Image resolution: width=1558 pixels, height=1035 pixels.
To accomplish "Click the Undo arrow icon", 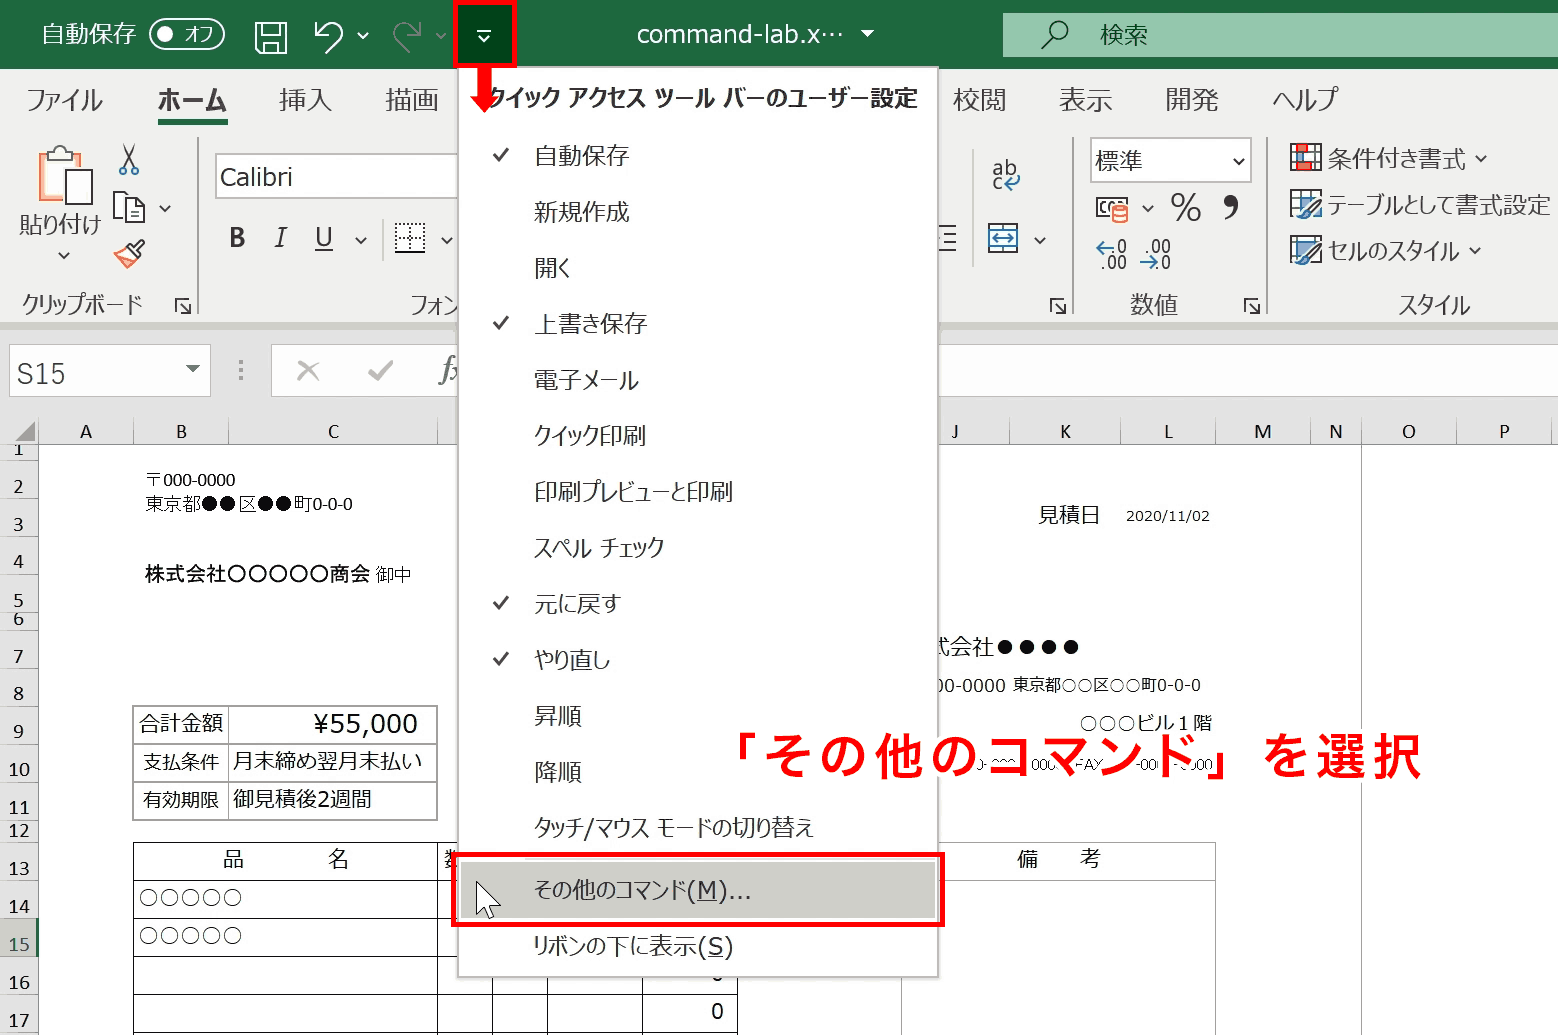I will (327, 36).
